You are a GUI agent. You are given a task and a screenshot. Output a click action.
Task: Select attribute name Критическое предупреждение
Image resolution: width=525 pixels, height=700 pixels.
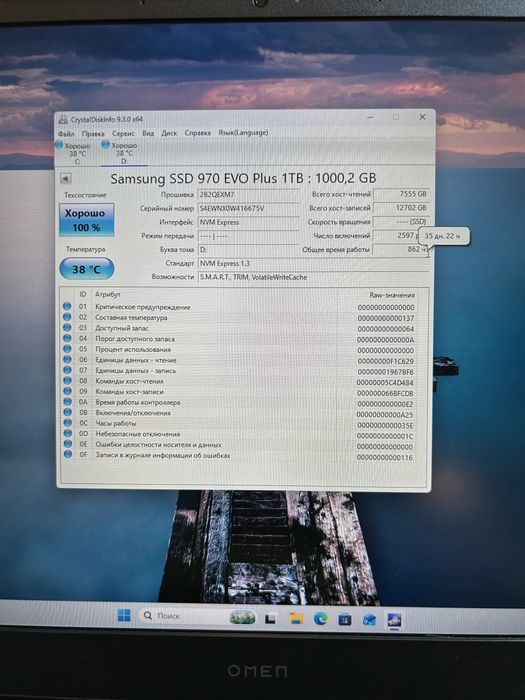tap(143, 307)
